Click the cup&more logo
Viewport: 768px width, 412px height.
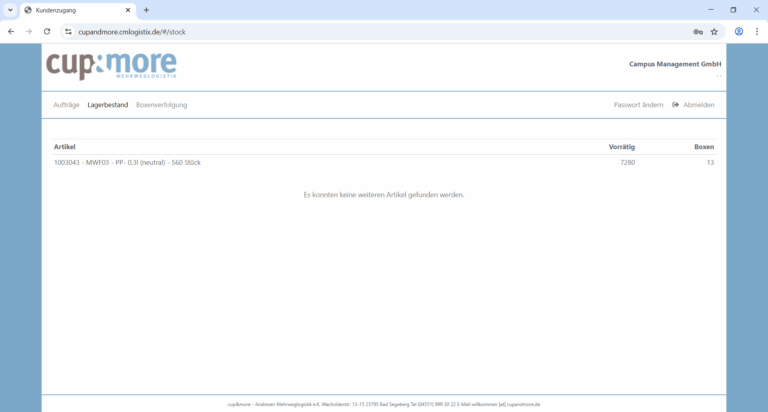111,65
